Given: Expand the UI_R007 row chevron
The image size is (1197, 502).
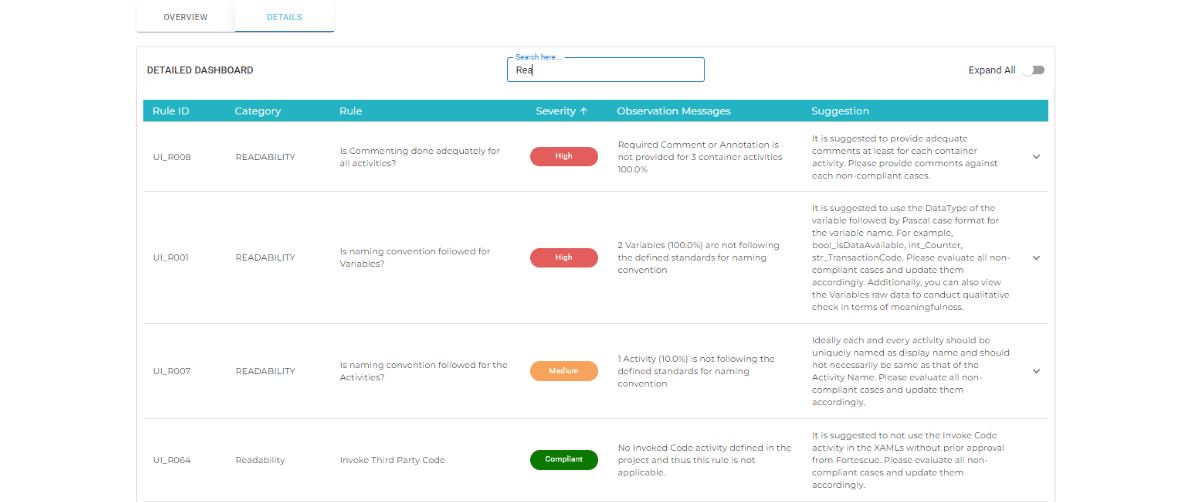Looking at the screenshot, I should tap(1036, 371).
